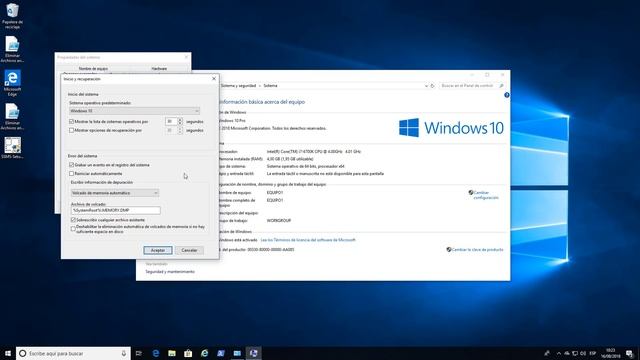This screenshot has width=640, height=360.
Task: Launch Internet Explorer from the taskbar
Action: pos(204,353)
